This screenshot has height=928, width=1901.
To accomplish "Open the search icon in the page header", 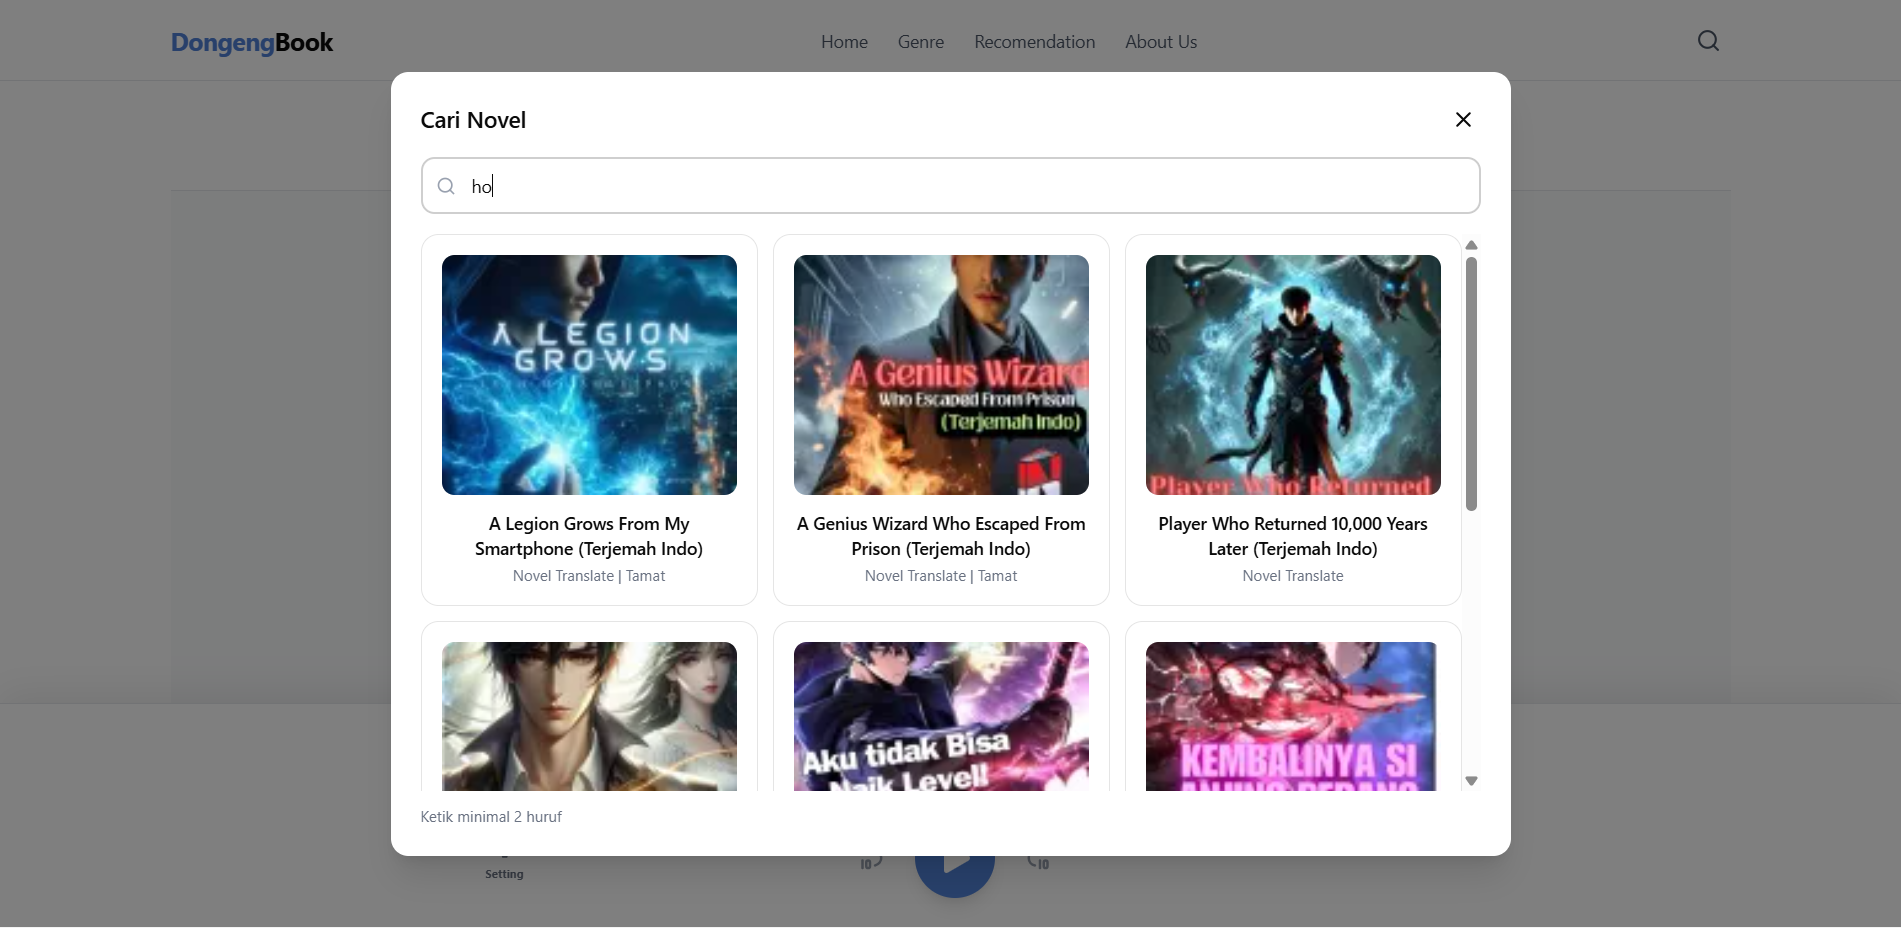I will (1708, 41).
